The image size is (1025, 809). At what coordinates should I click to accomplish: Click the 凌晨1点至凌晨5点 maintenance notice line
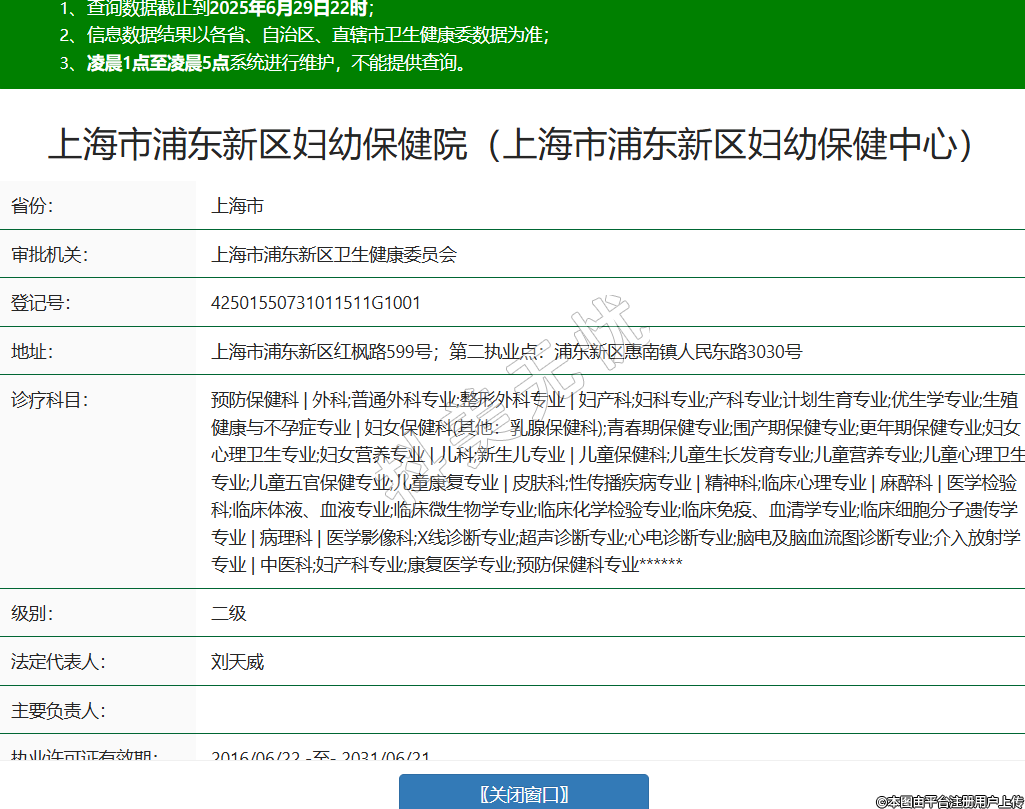[276, 63]
